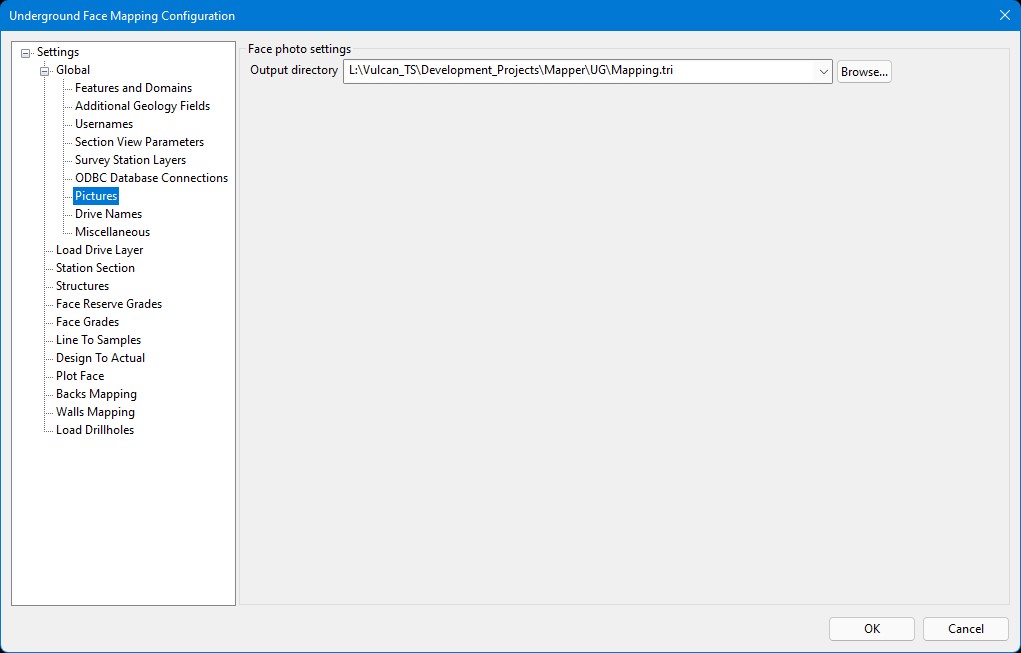
Task: Select Plot Face tree item
Action: pyautogui.click(x=80, y=376)
